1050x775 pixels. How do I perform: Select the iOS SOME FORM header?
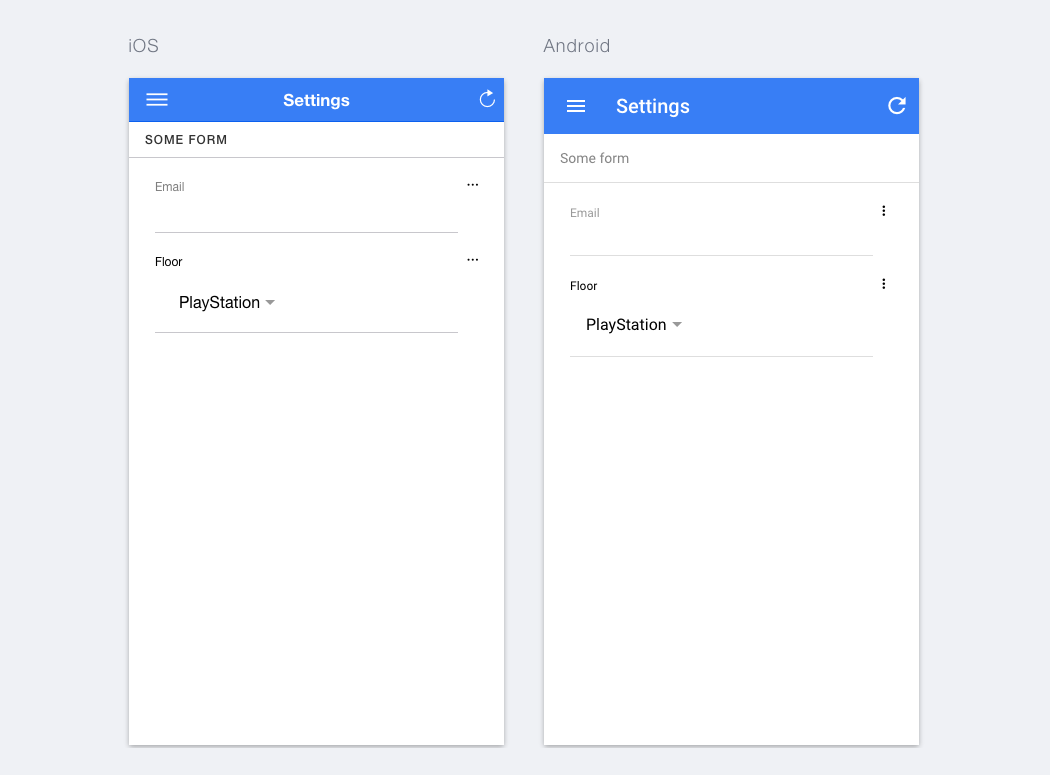click(186, 140)
